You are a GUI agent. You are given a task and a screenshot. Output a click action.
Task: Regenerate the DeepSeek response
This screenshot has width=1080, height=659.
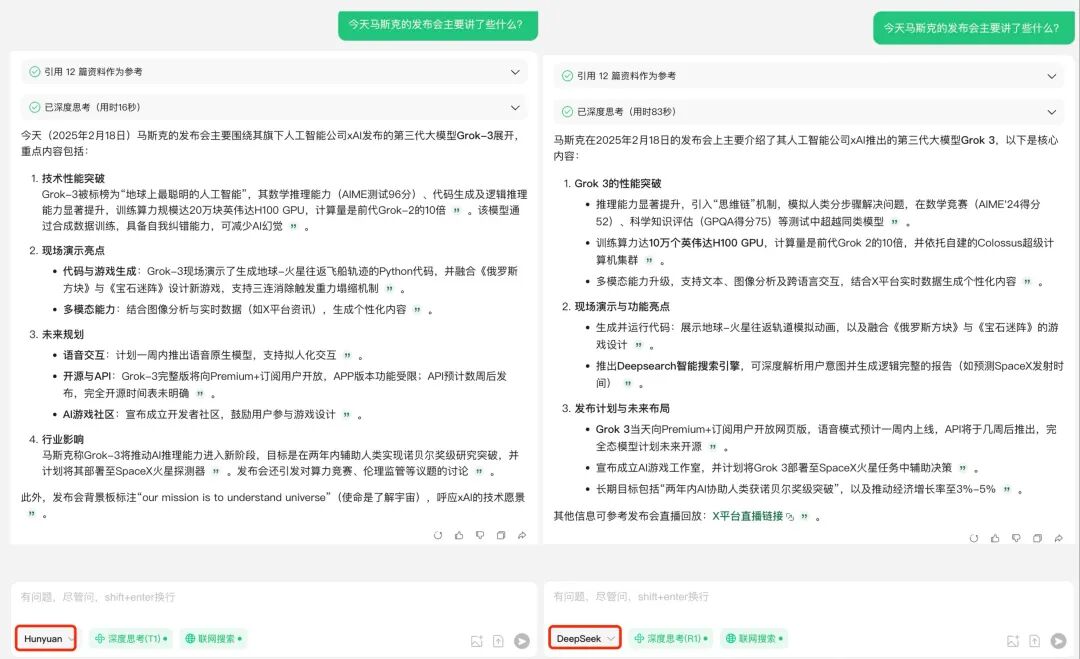pos(973,538)
